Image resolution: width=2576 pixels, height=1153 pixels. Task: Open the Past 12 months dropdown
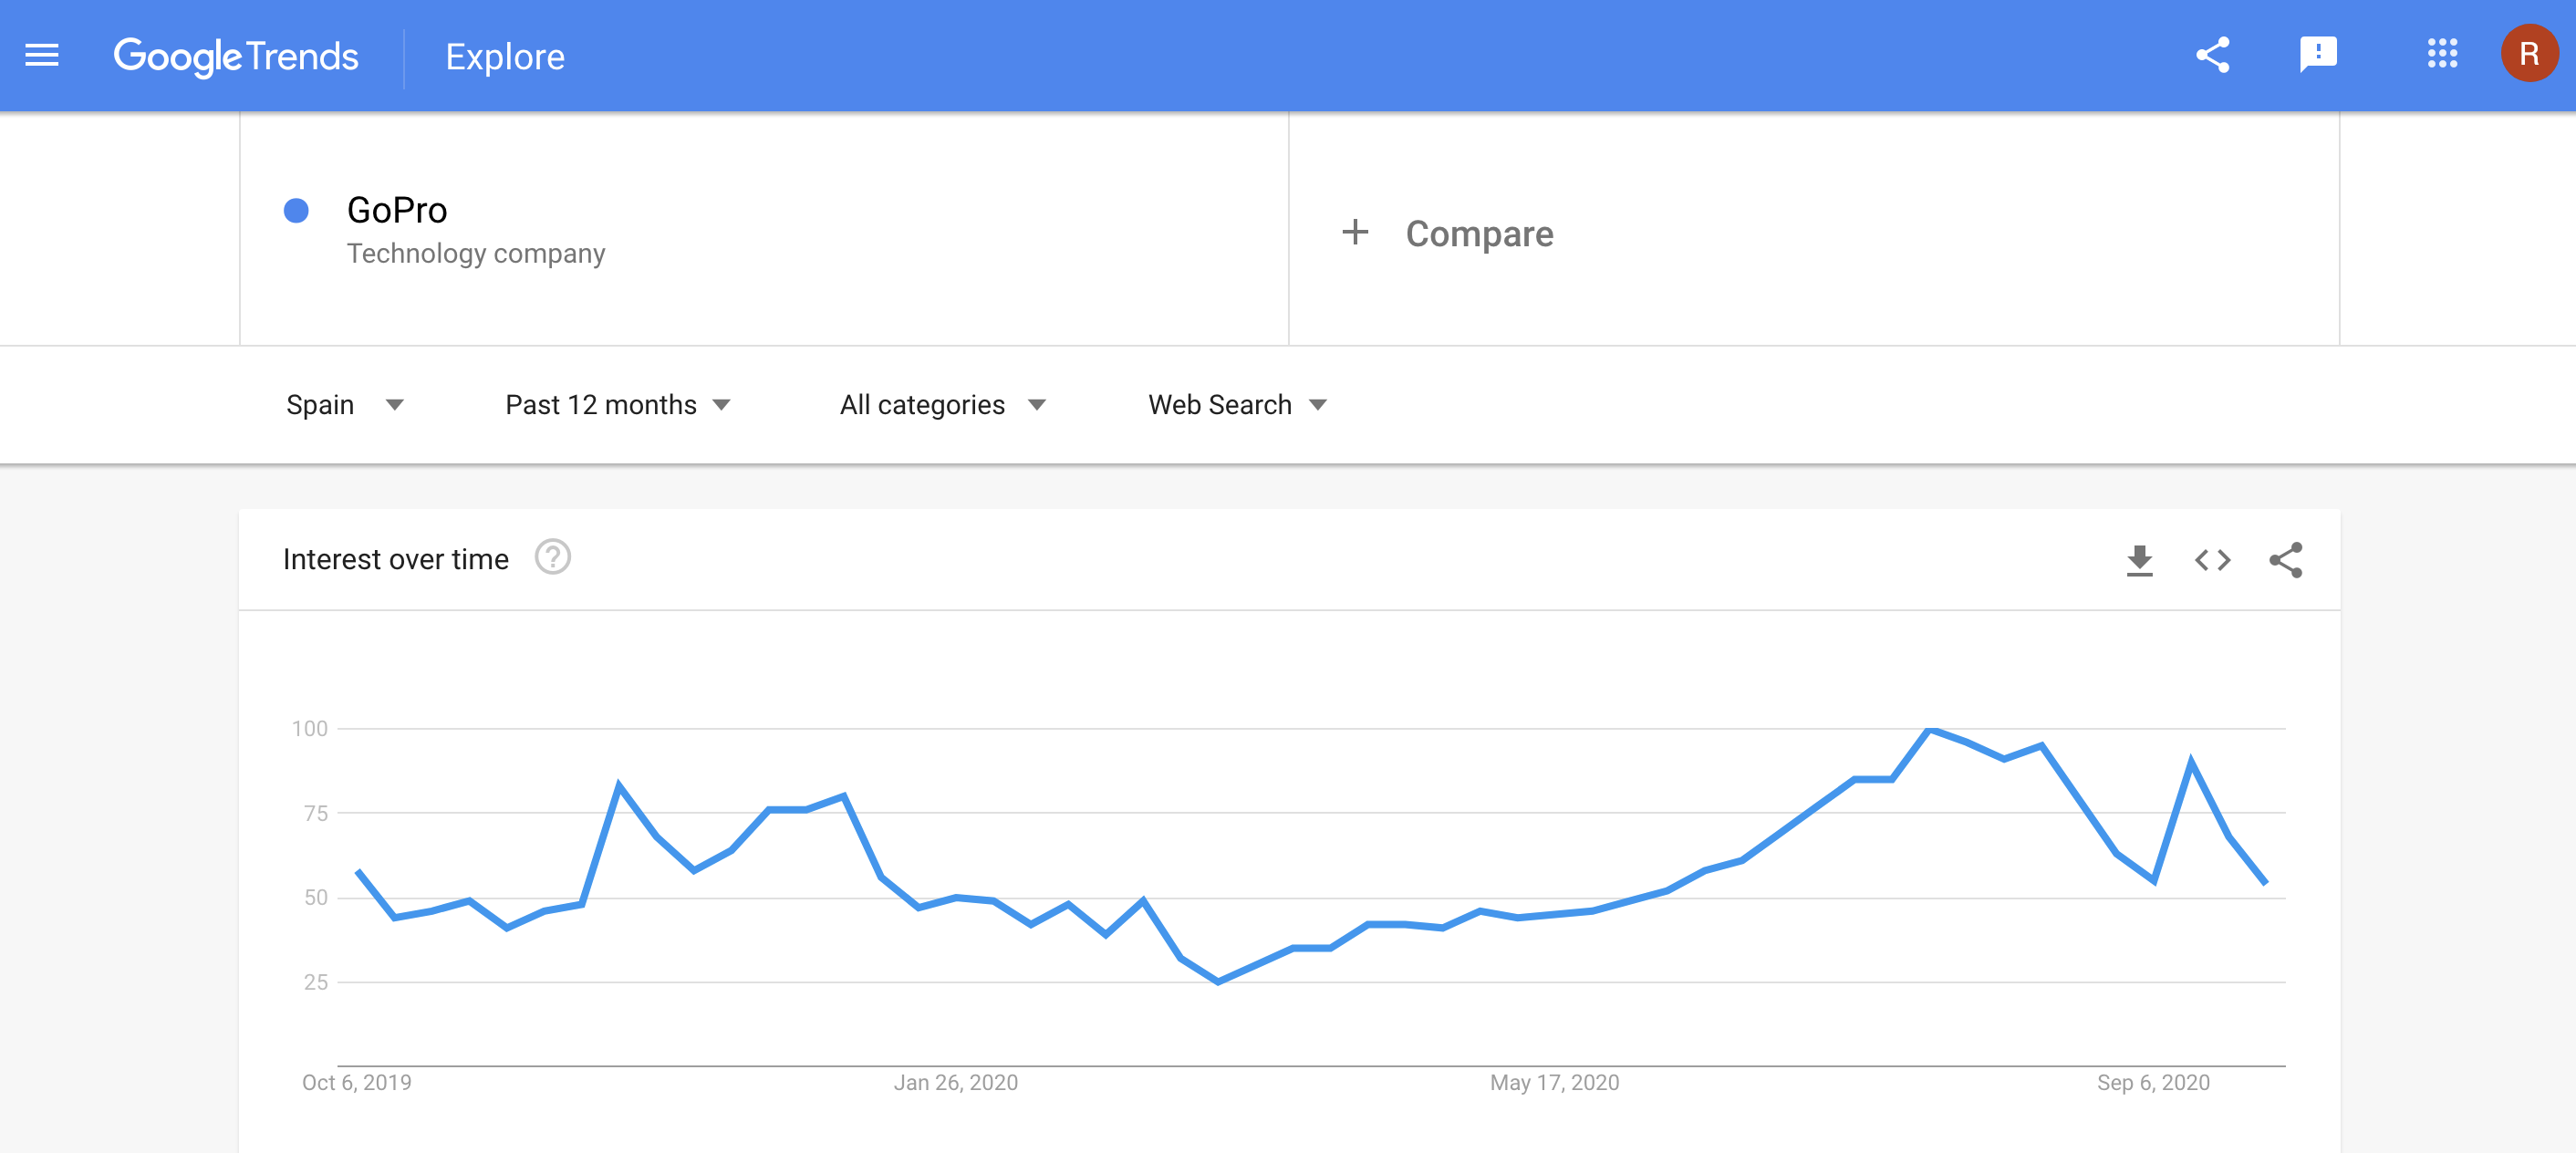617,405
